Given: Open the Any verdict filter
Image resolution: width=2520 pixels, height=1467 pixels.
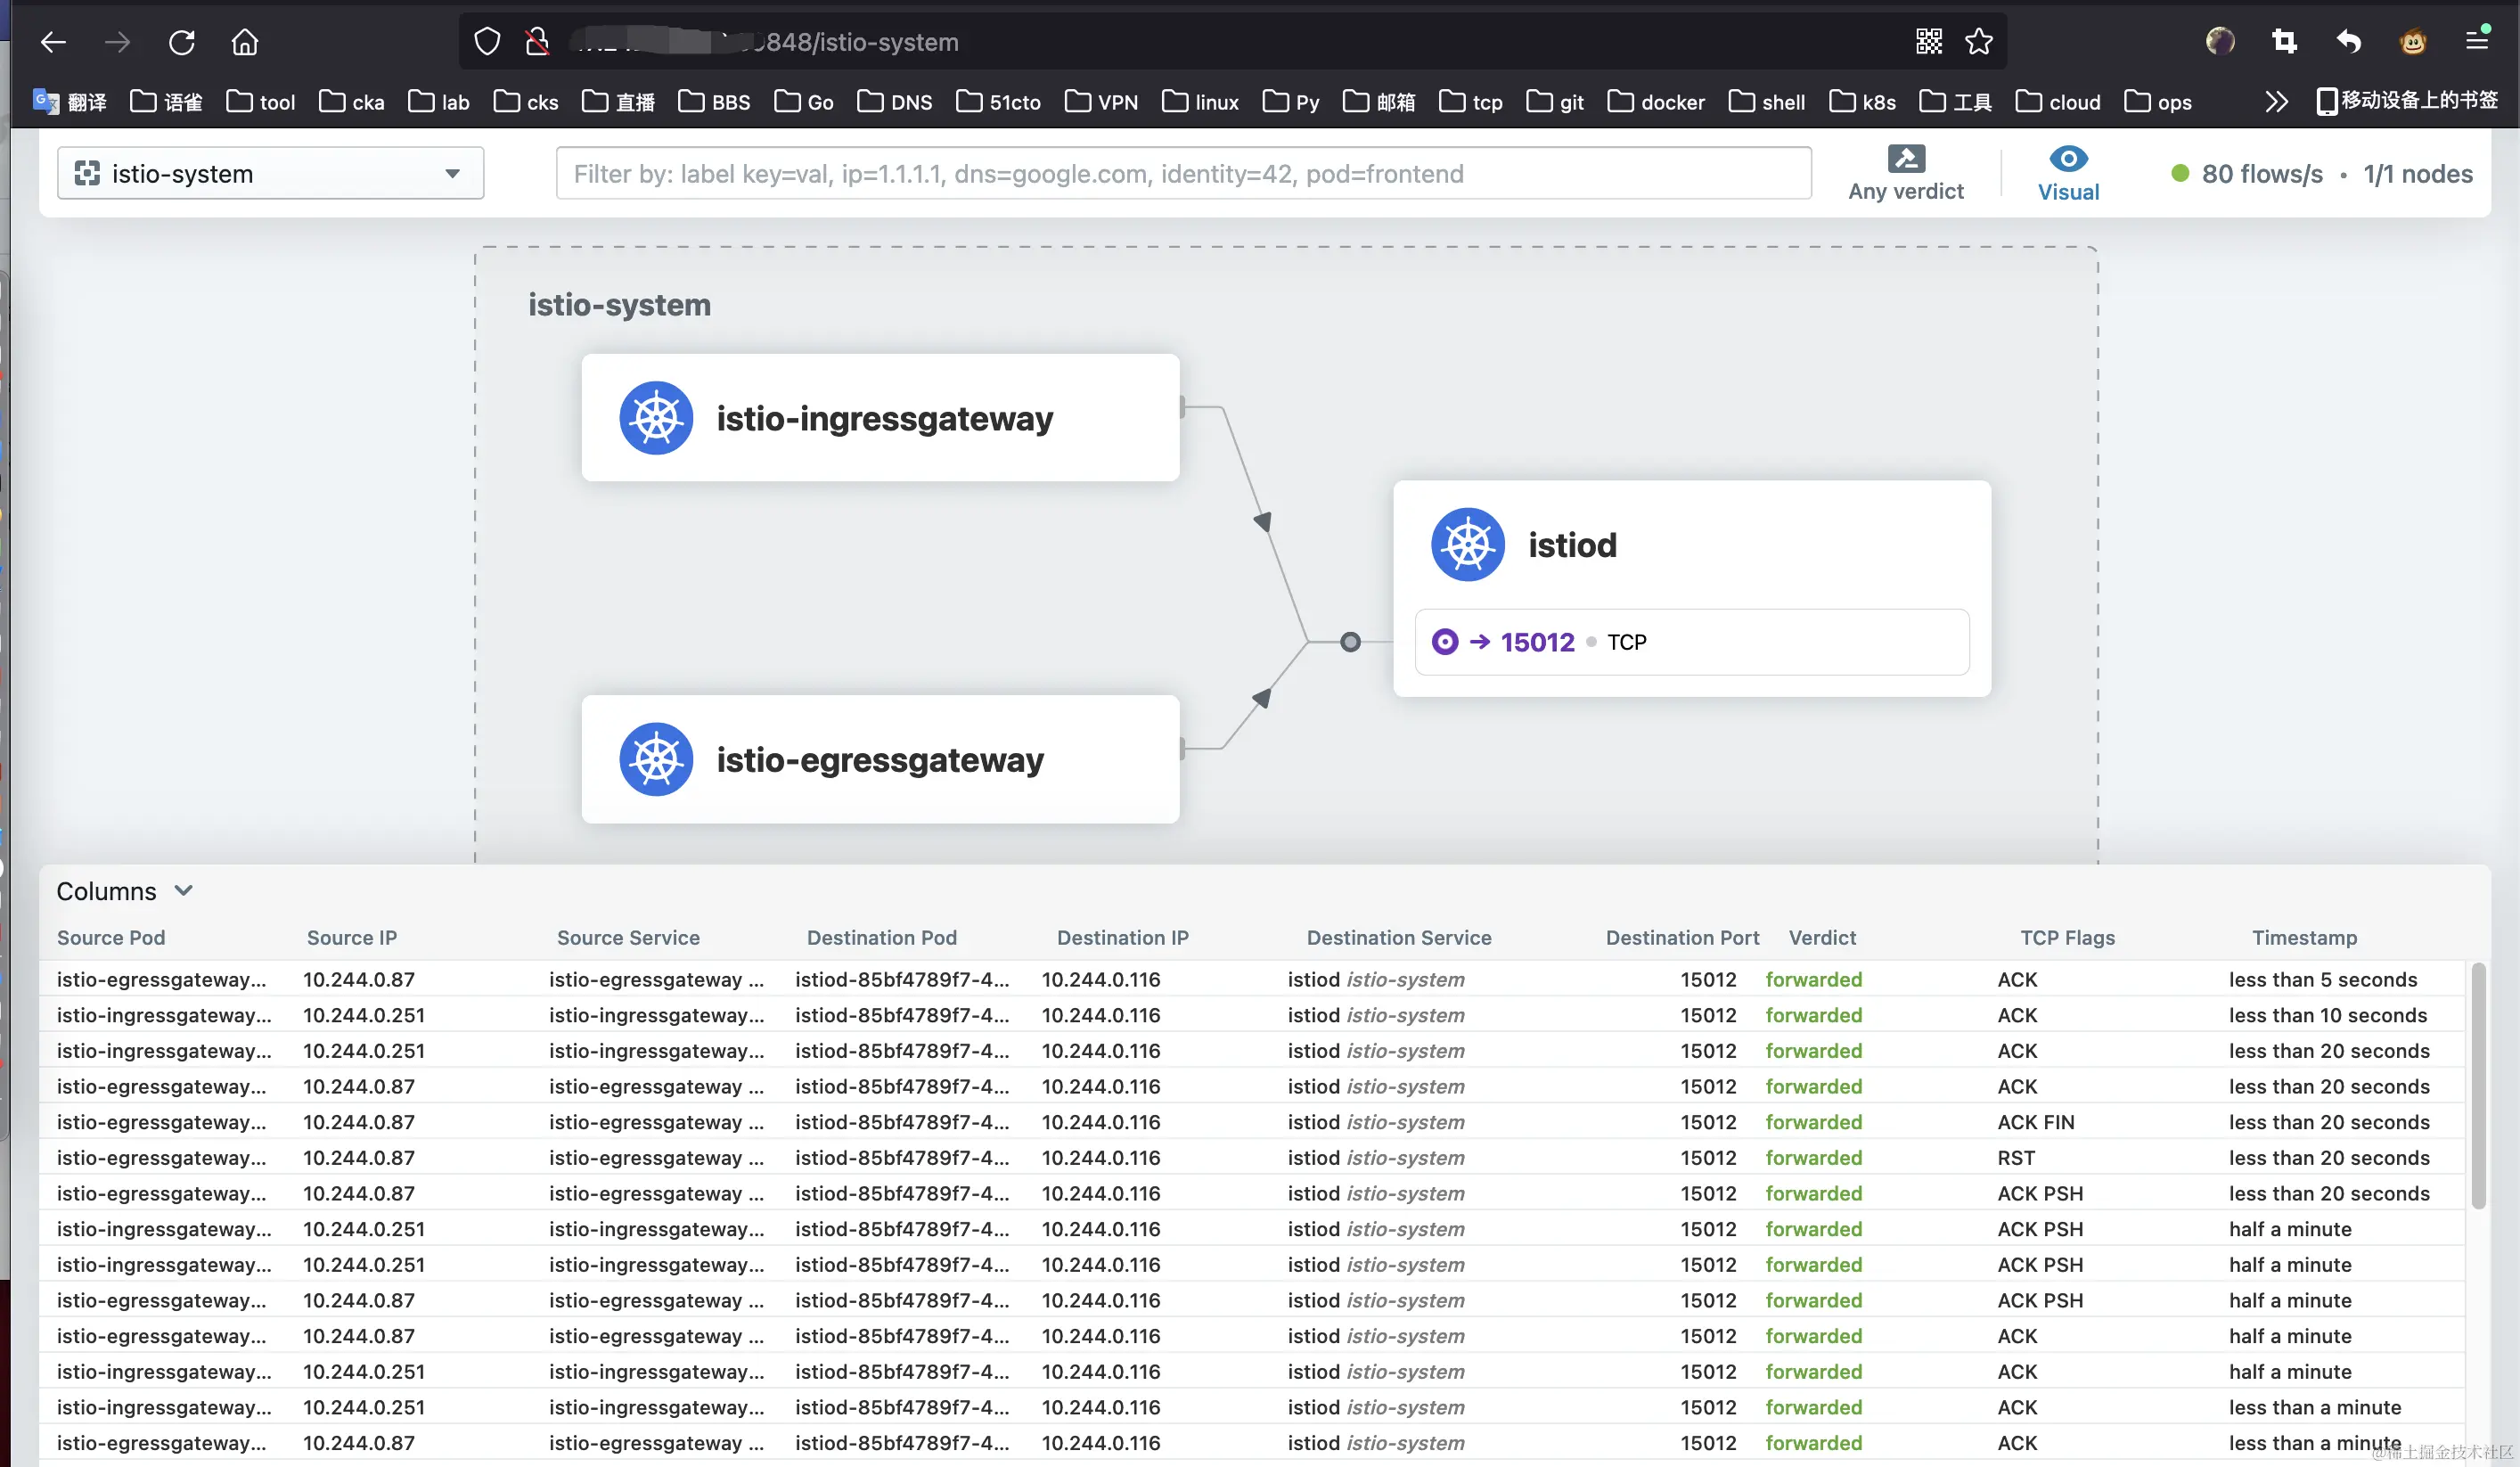Looking at the screenshot, I should point(1906,173).
